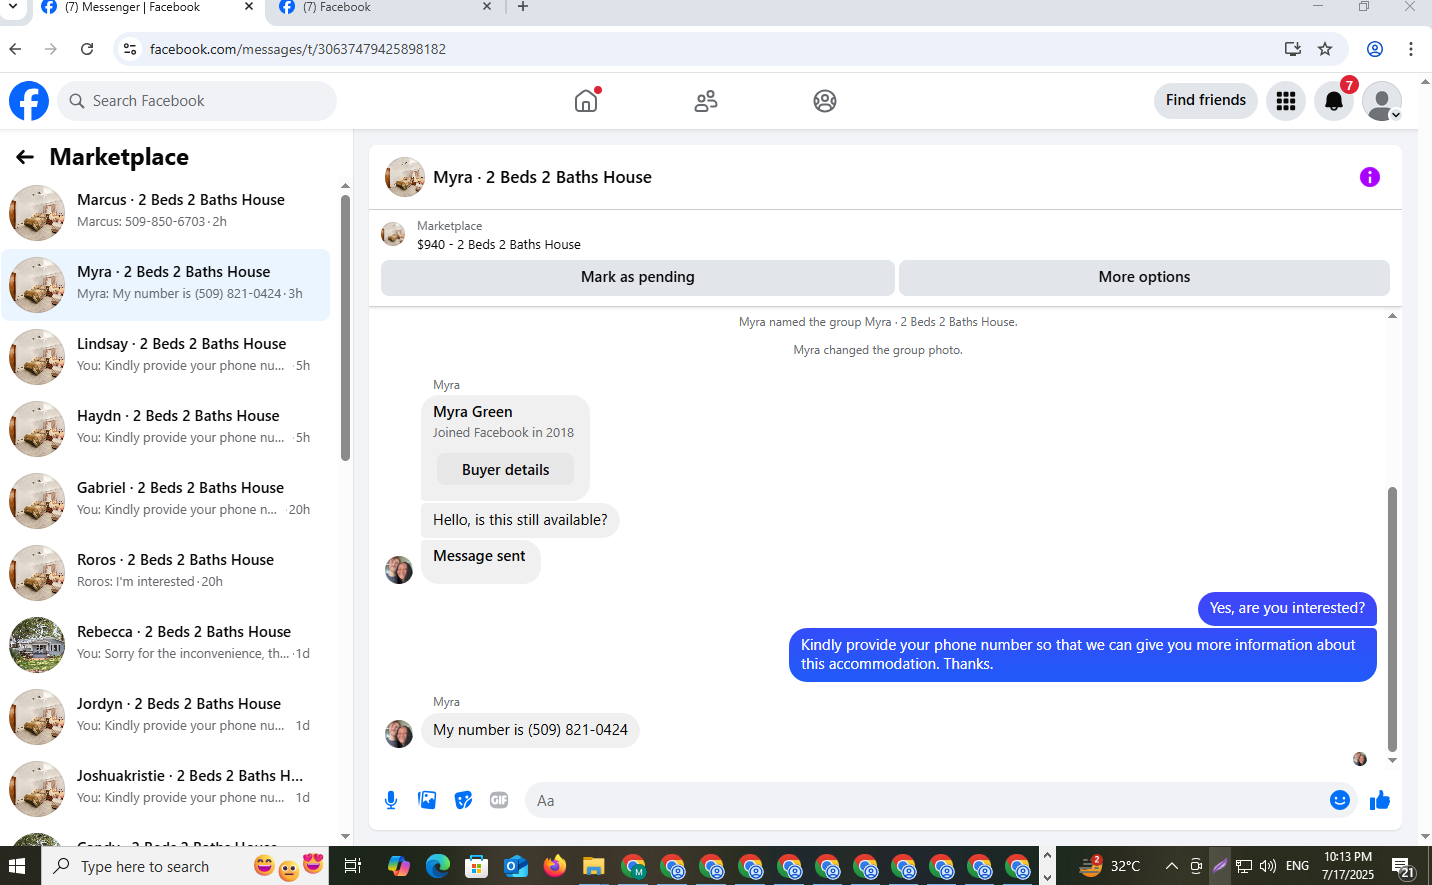Click the conversation list scrollbar
This screenshot has width=1432, height=885.
[x=345, y=328]
